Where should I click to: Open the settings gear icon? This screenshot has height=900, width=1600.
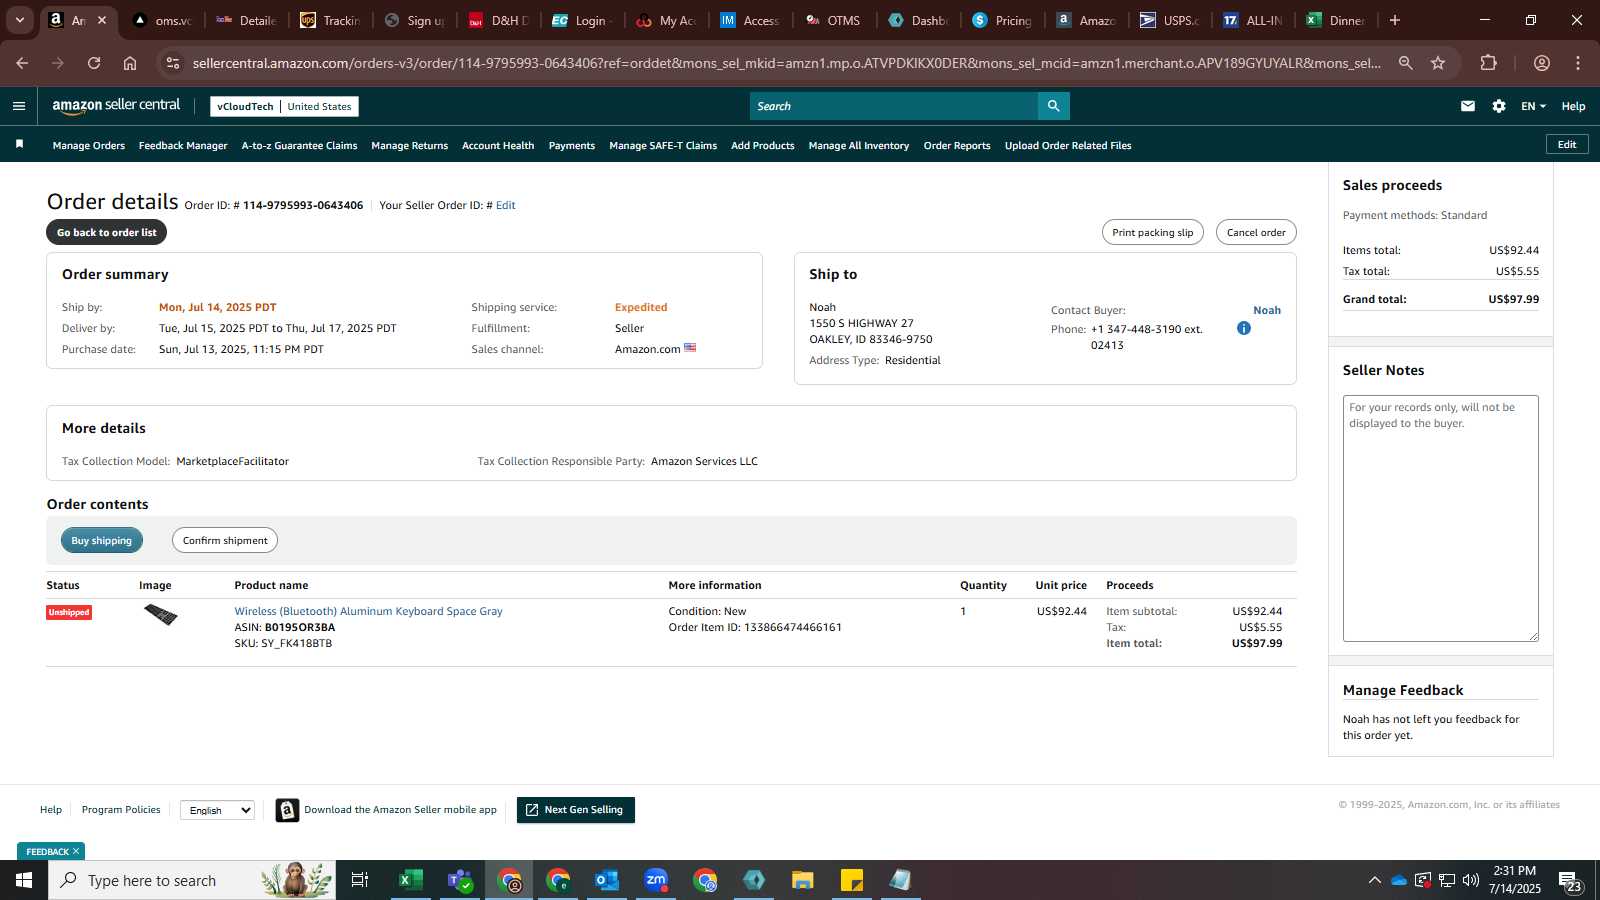1498,106
